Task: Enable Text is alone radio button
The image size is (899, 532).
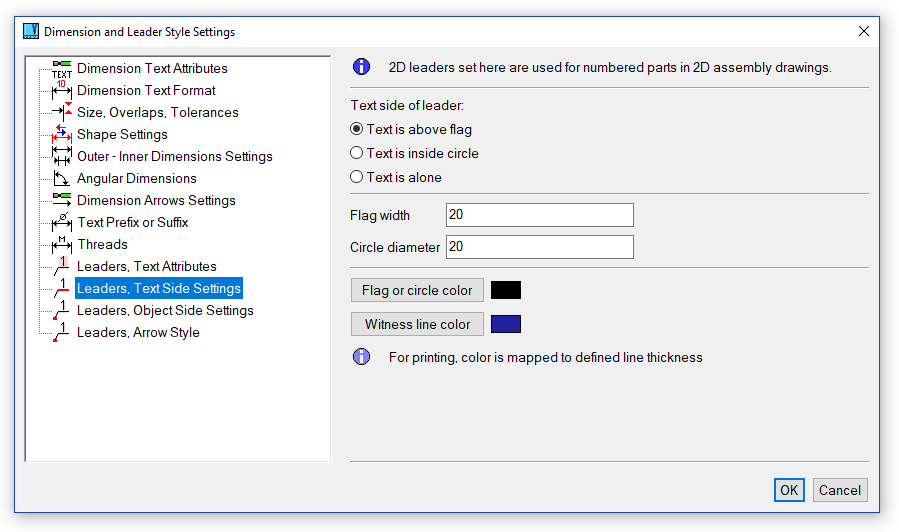Action: [357, 177]
